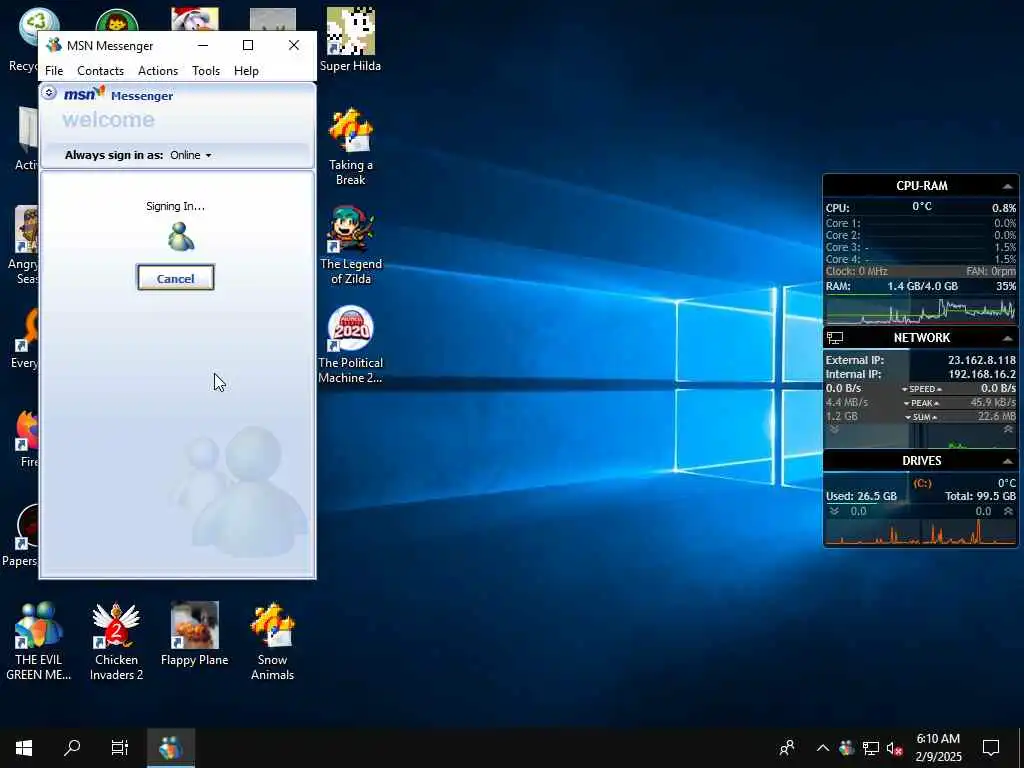1024x768 pixels.
Task: Collapse the NETWORK gadget panel
Action: [x=1007, y=338]
